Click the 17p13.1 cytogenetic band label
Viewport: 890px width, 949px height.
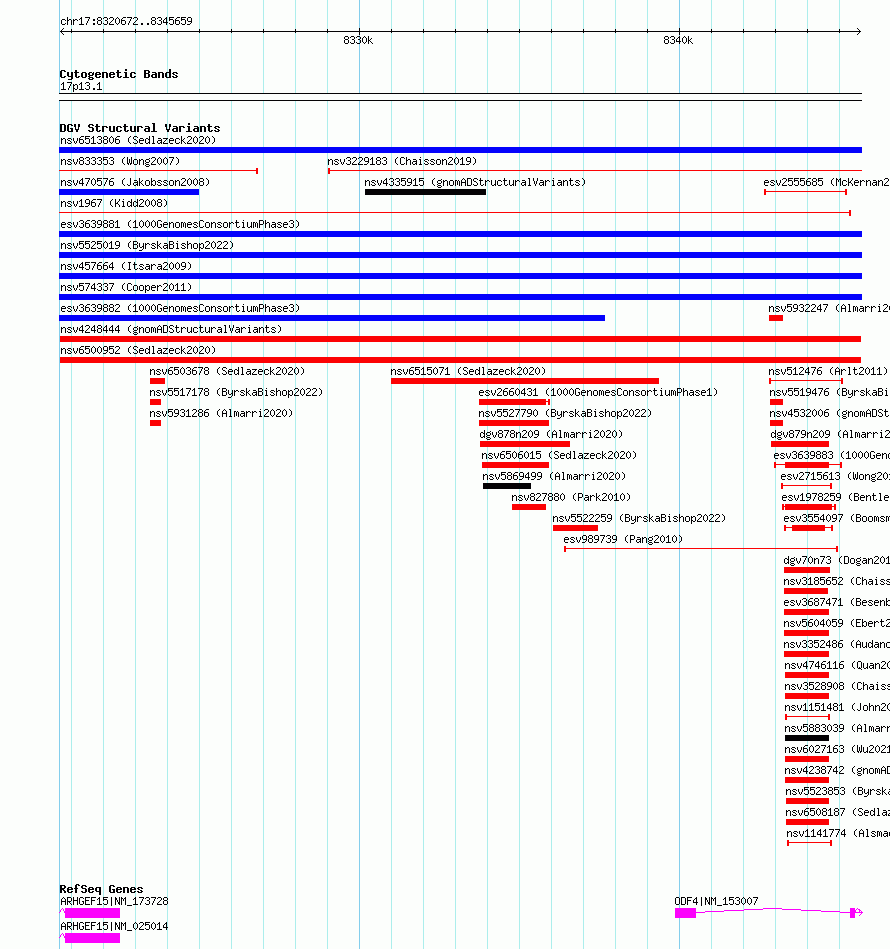click(x=81, y=87)
